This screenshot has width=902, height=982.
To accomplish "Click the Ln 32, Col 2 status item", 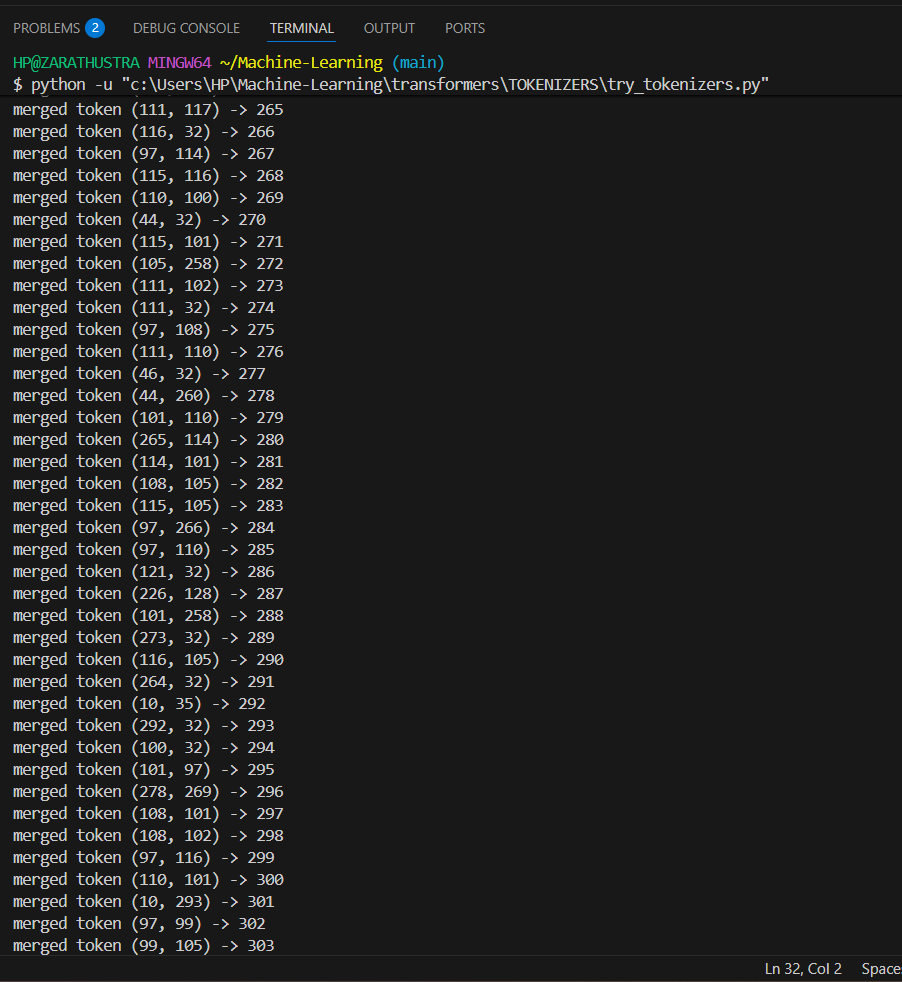I will [x=803, y=969].
